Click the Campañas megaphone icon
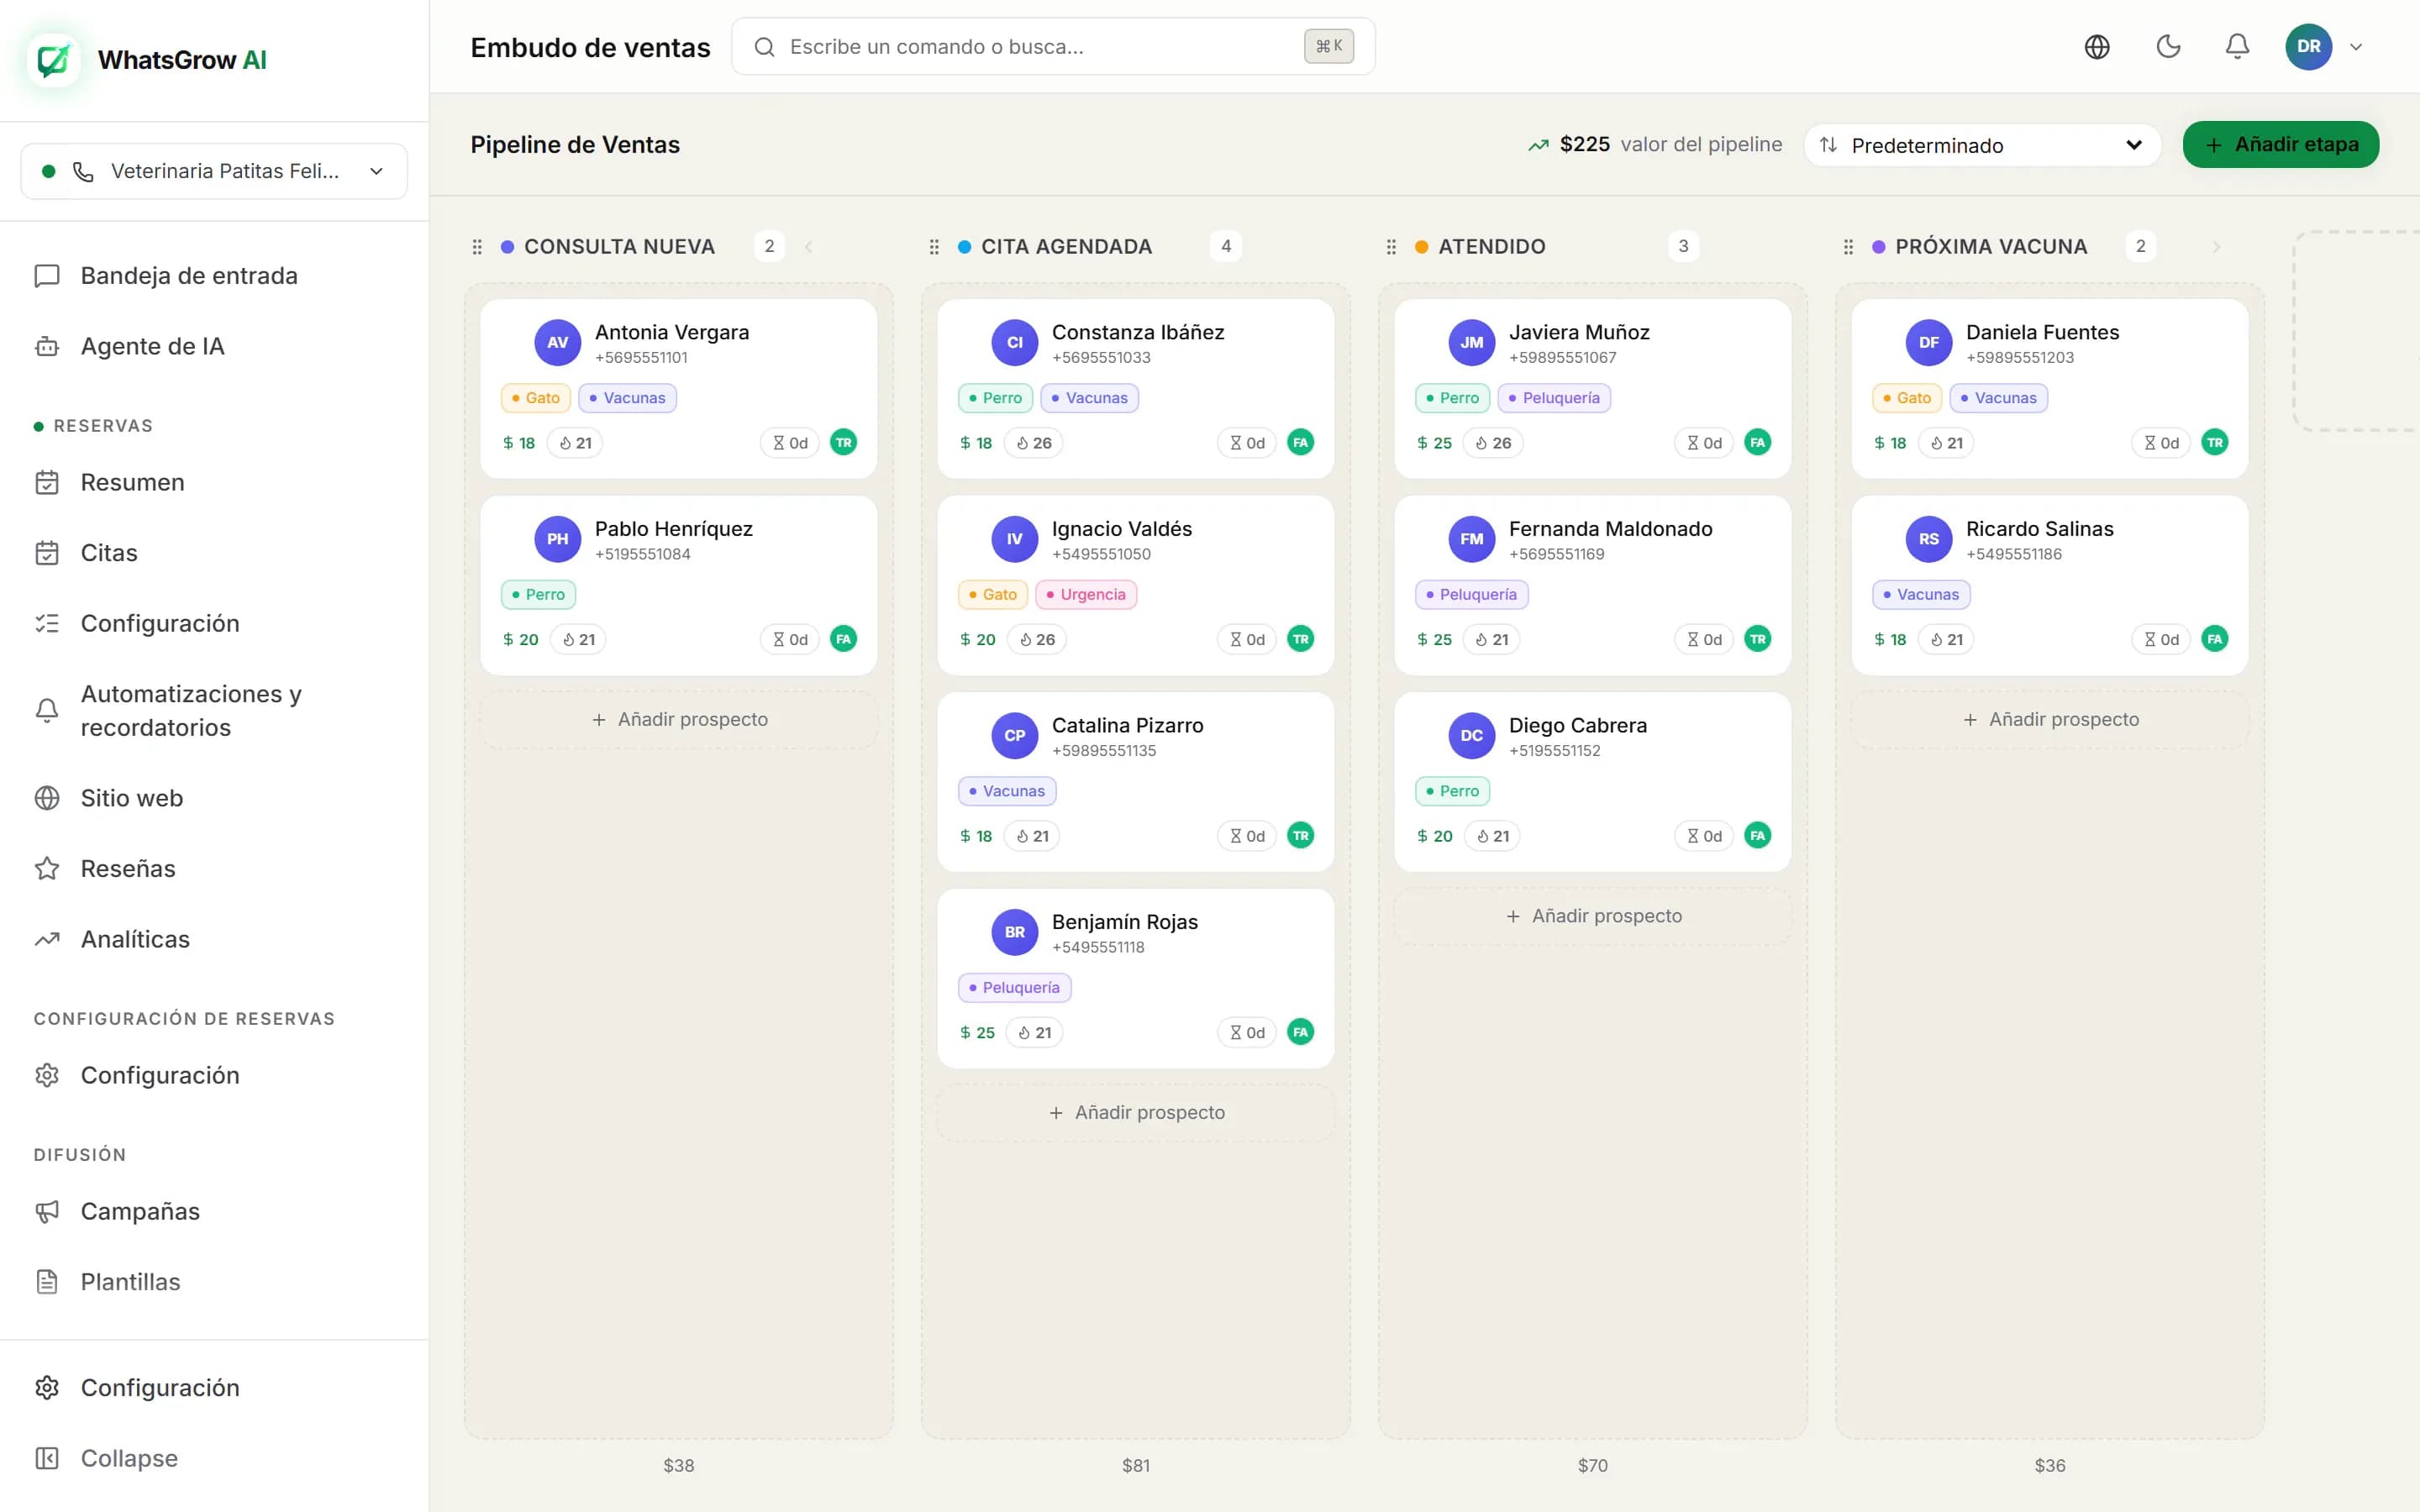Viewport: 2420px width, 1512px height. coord(47,1212)
